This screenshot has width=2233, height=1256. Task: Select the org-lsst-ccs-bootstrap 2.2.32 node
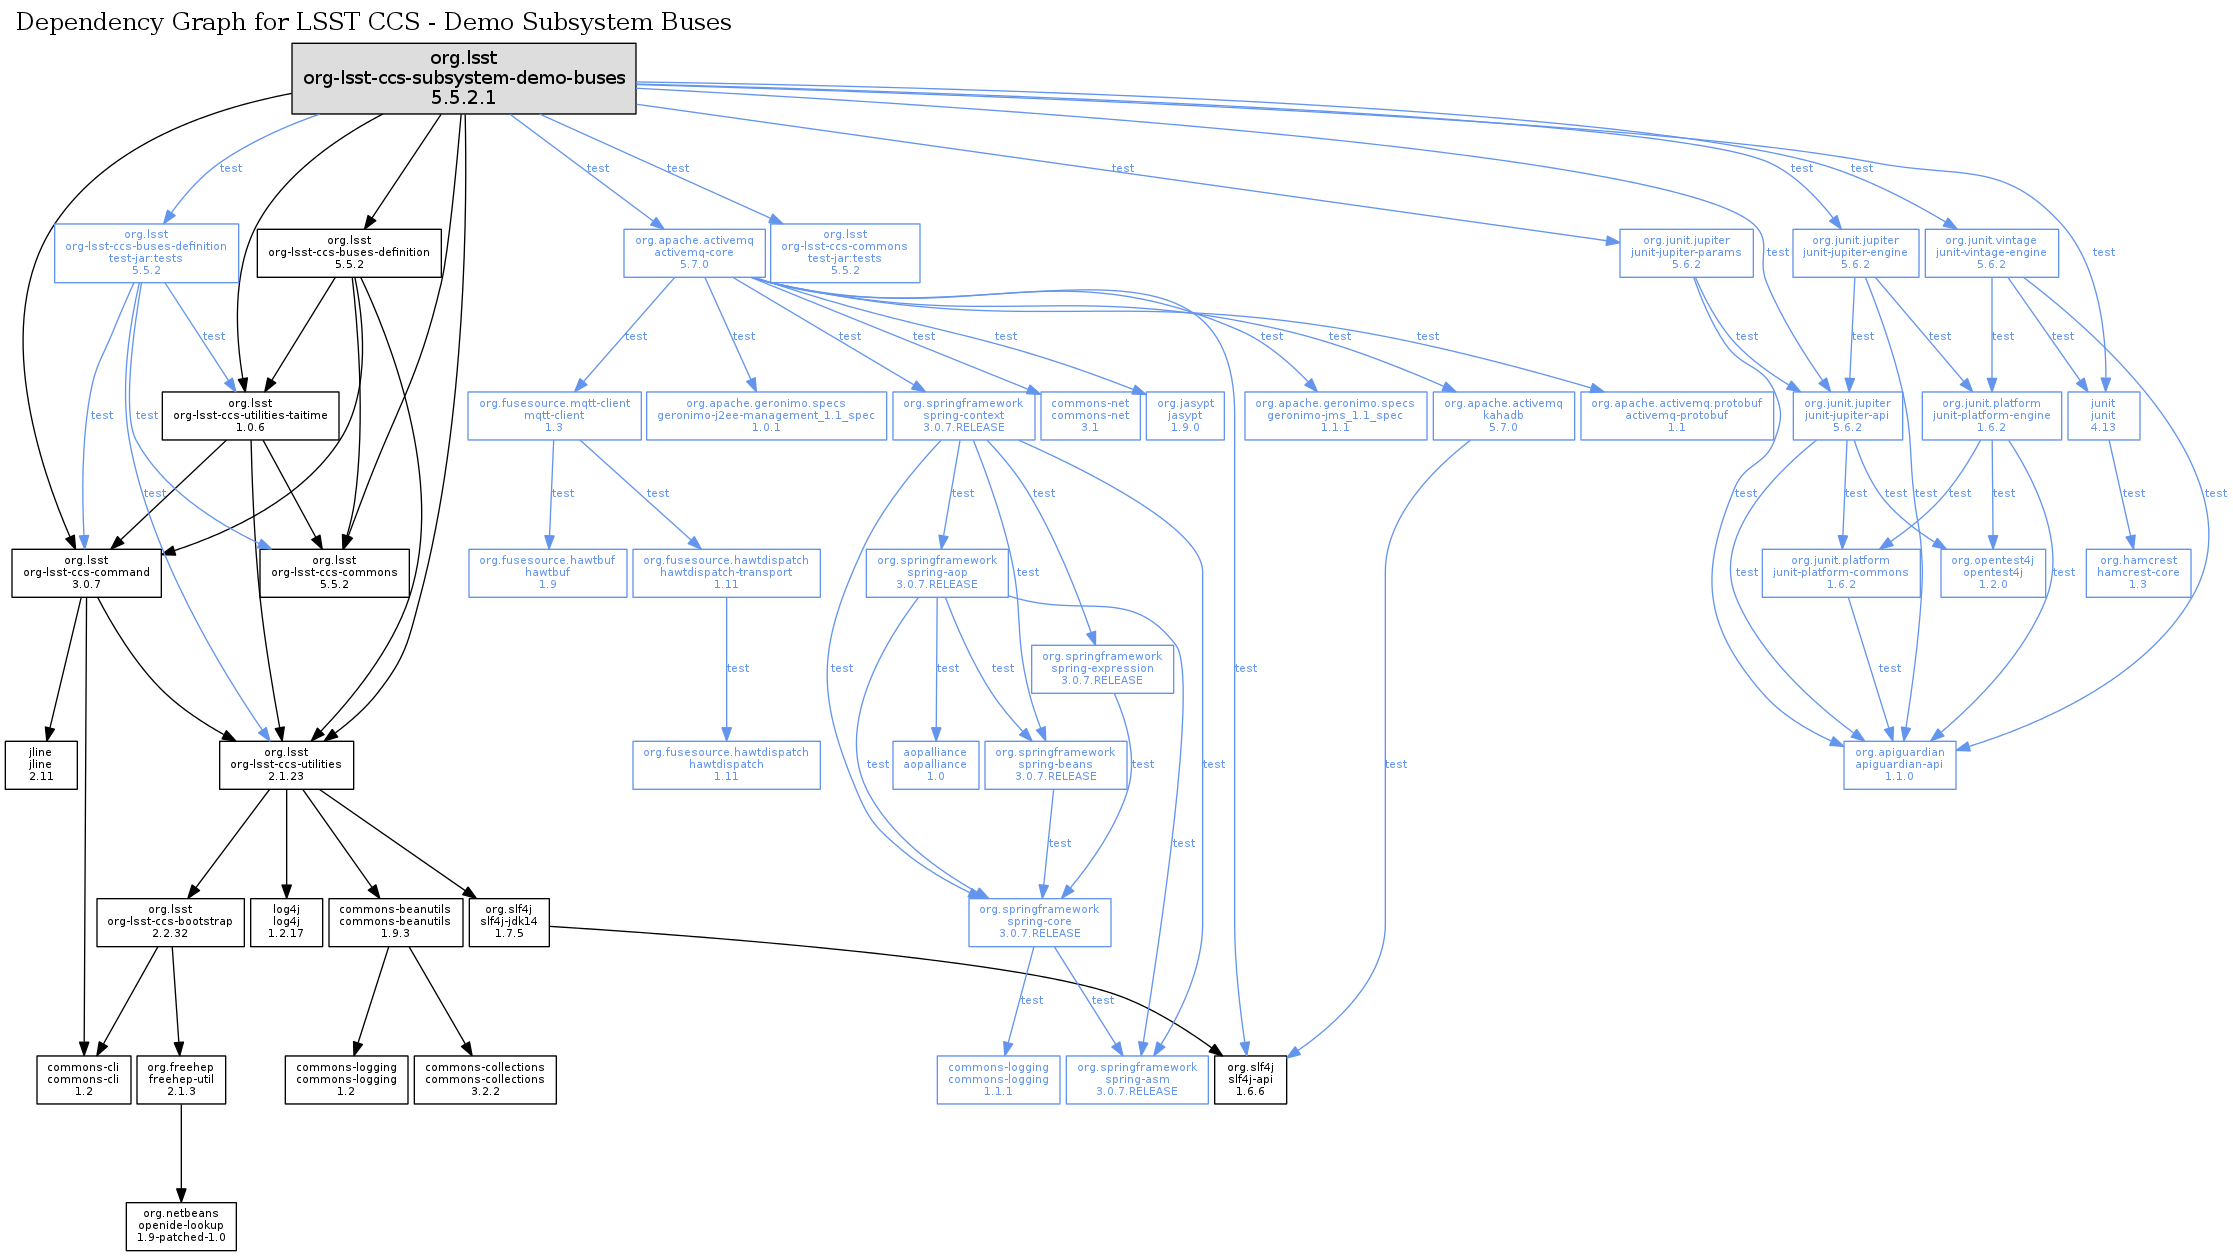point(170,922)
